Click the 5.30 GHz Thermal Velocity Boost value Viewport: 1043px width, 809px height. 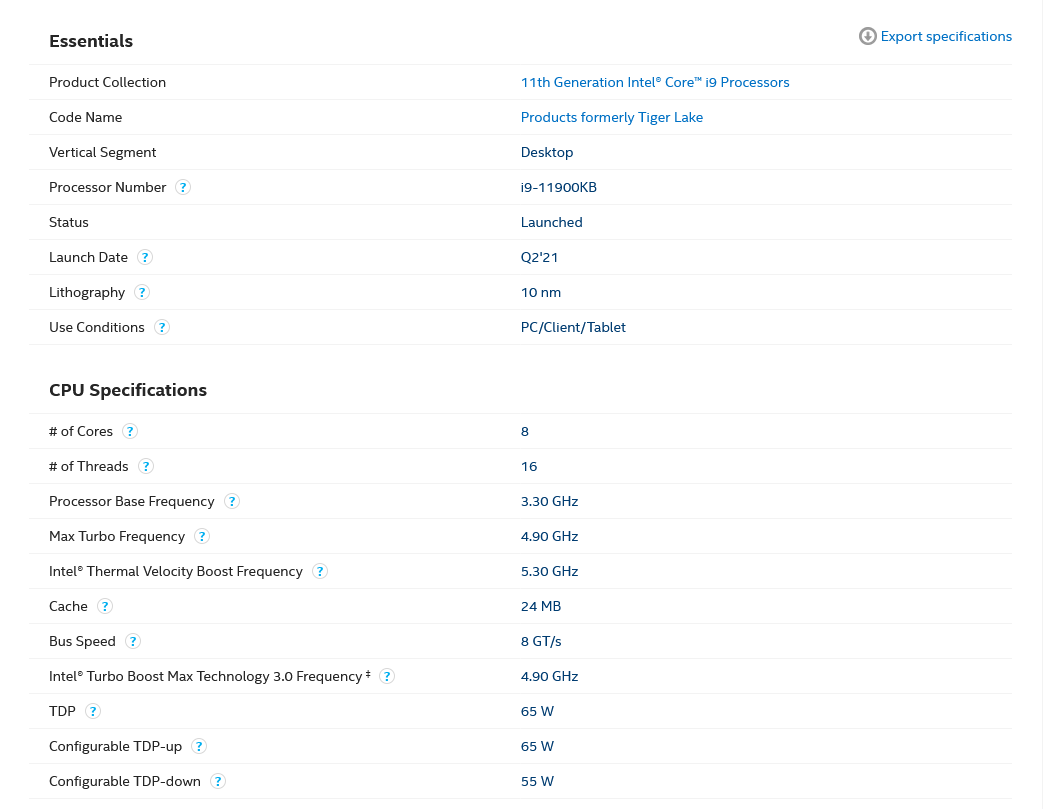pos(549,571)
